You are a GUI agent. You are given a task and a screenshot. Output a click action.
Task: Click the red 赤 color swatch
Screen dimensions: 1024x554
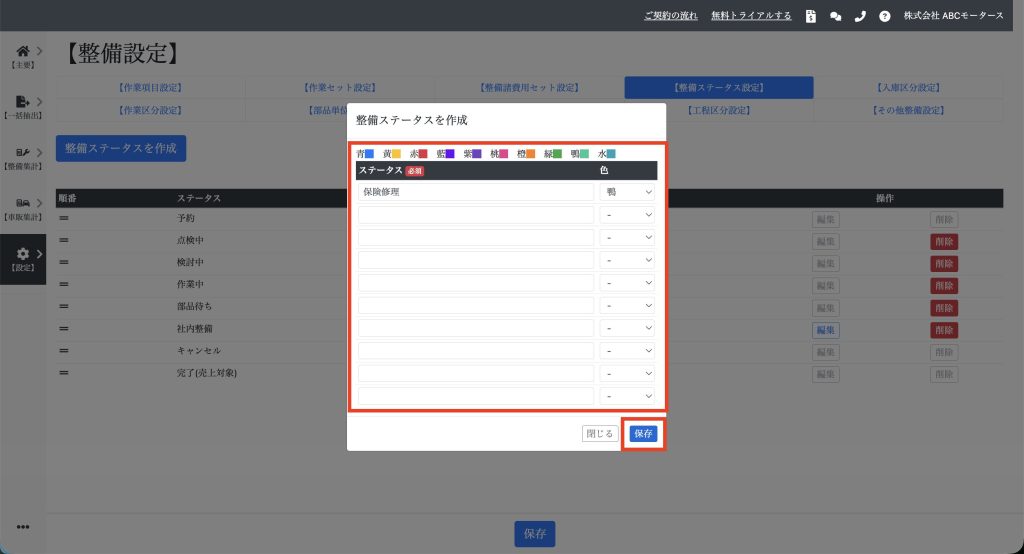pos(423,154)
